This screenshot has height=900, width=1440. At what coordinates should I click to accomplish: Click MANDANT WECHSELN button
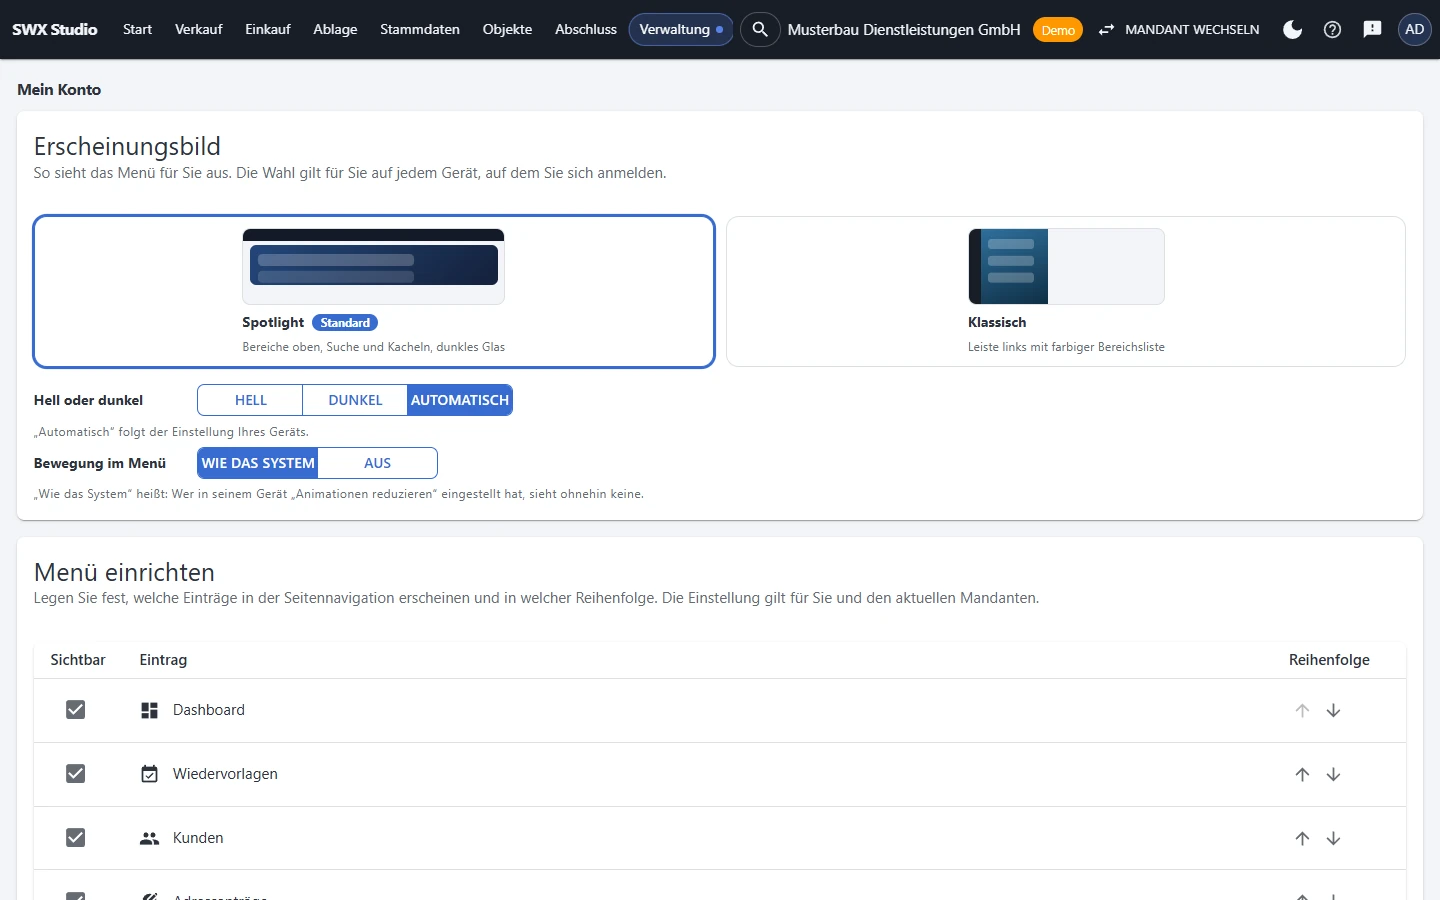(x=1179, y=29)
